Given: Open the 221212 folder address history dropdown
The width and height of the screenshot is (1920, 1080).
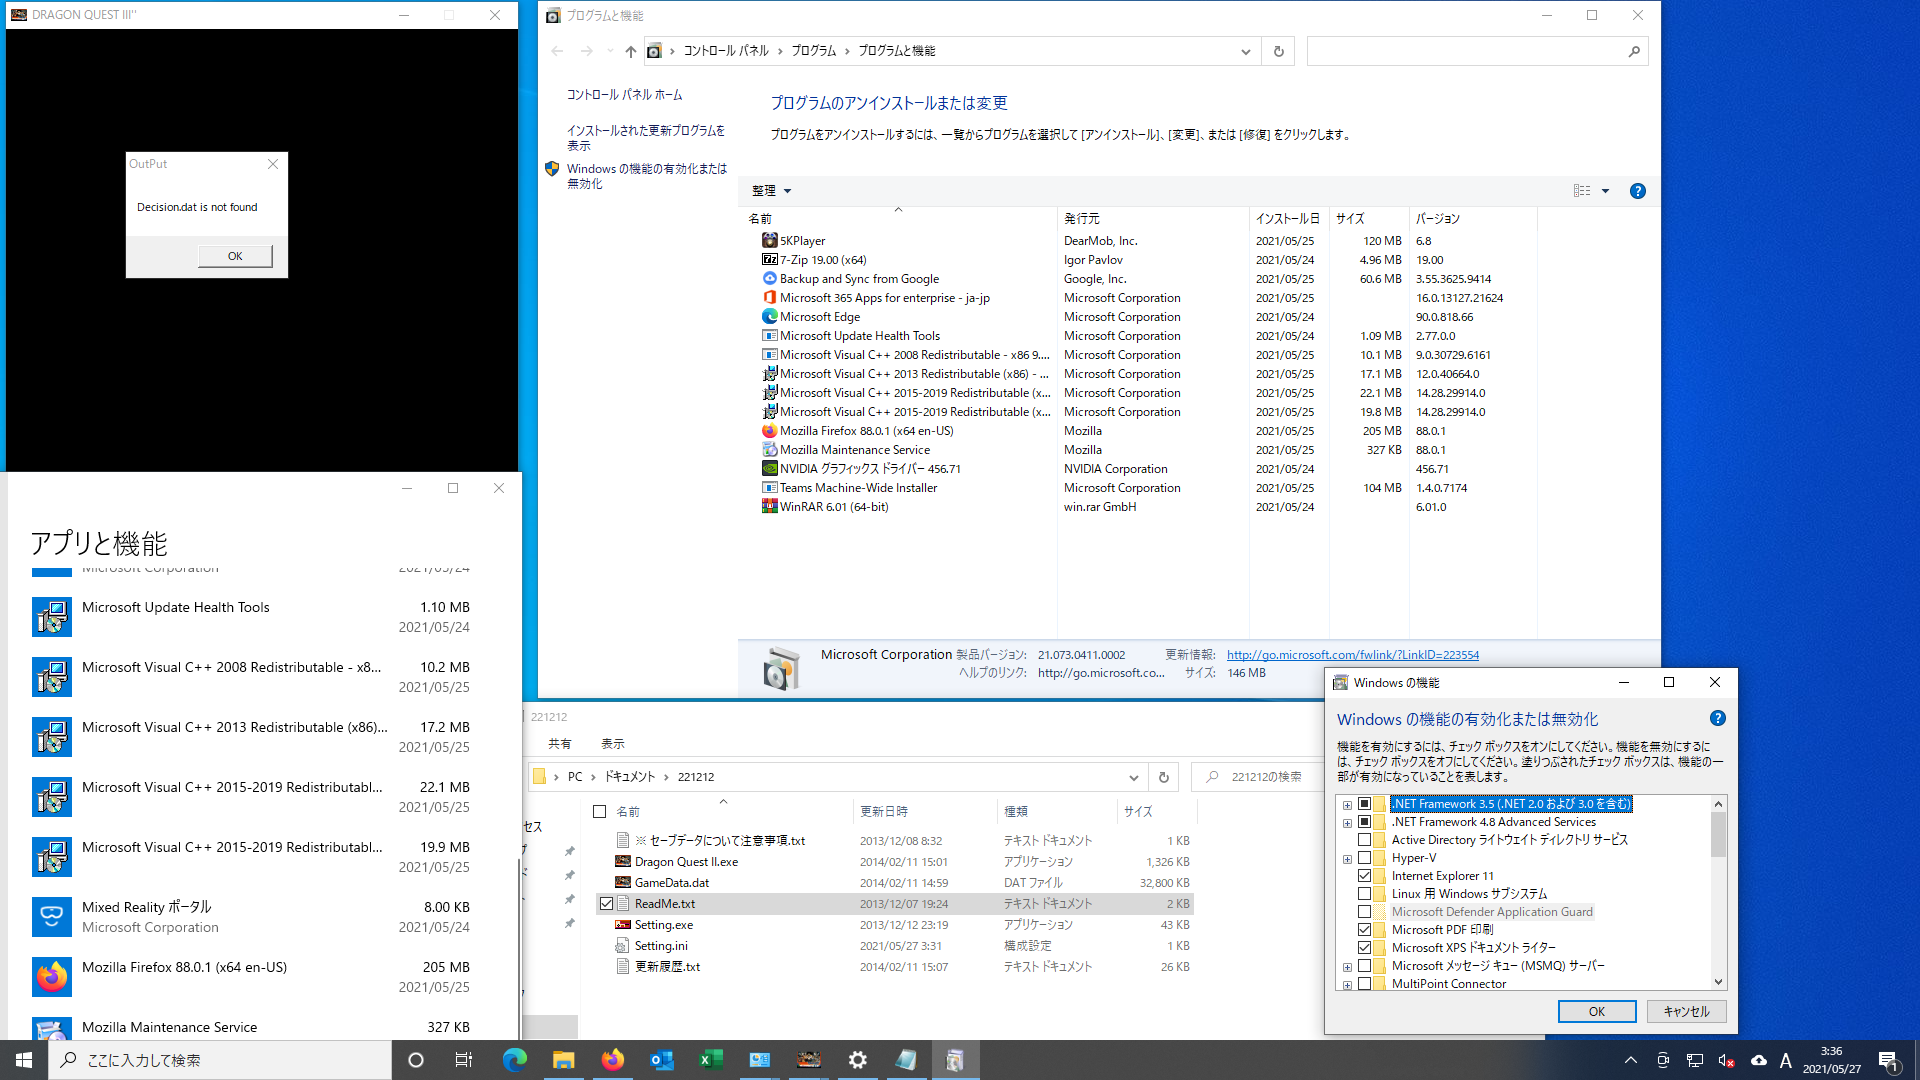Looking at the screenshot, I should click(1134, 777).
